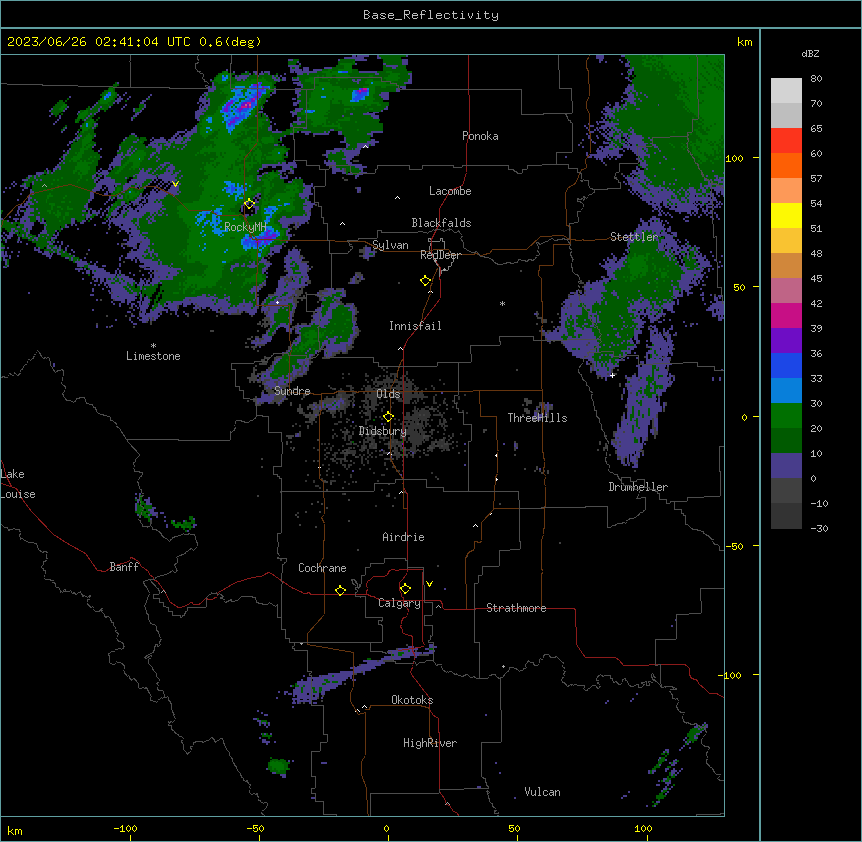Pick the magenta 39-42 dBZ legend swatch
This screenshot has height=842, width=862.
pyautogui.click(x=786, y=315)
